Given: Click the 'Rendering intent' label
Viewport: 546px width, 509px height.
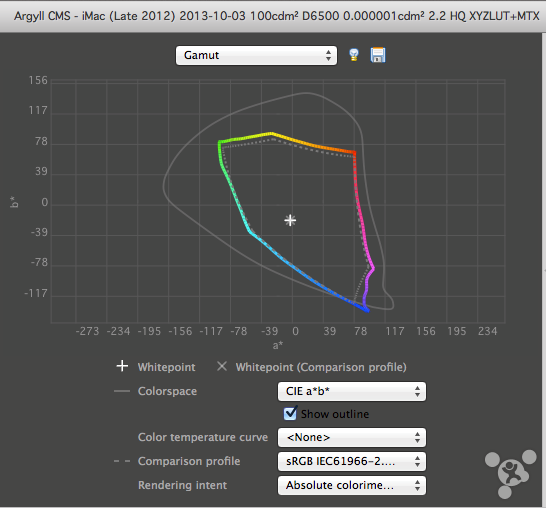Looking at the screenshot, I should 182,485.
